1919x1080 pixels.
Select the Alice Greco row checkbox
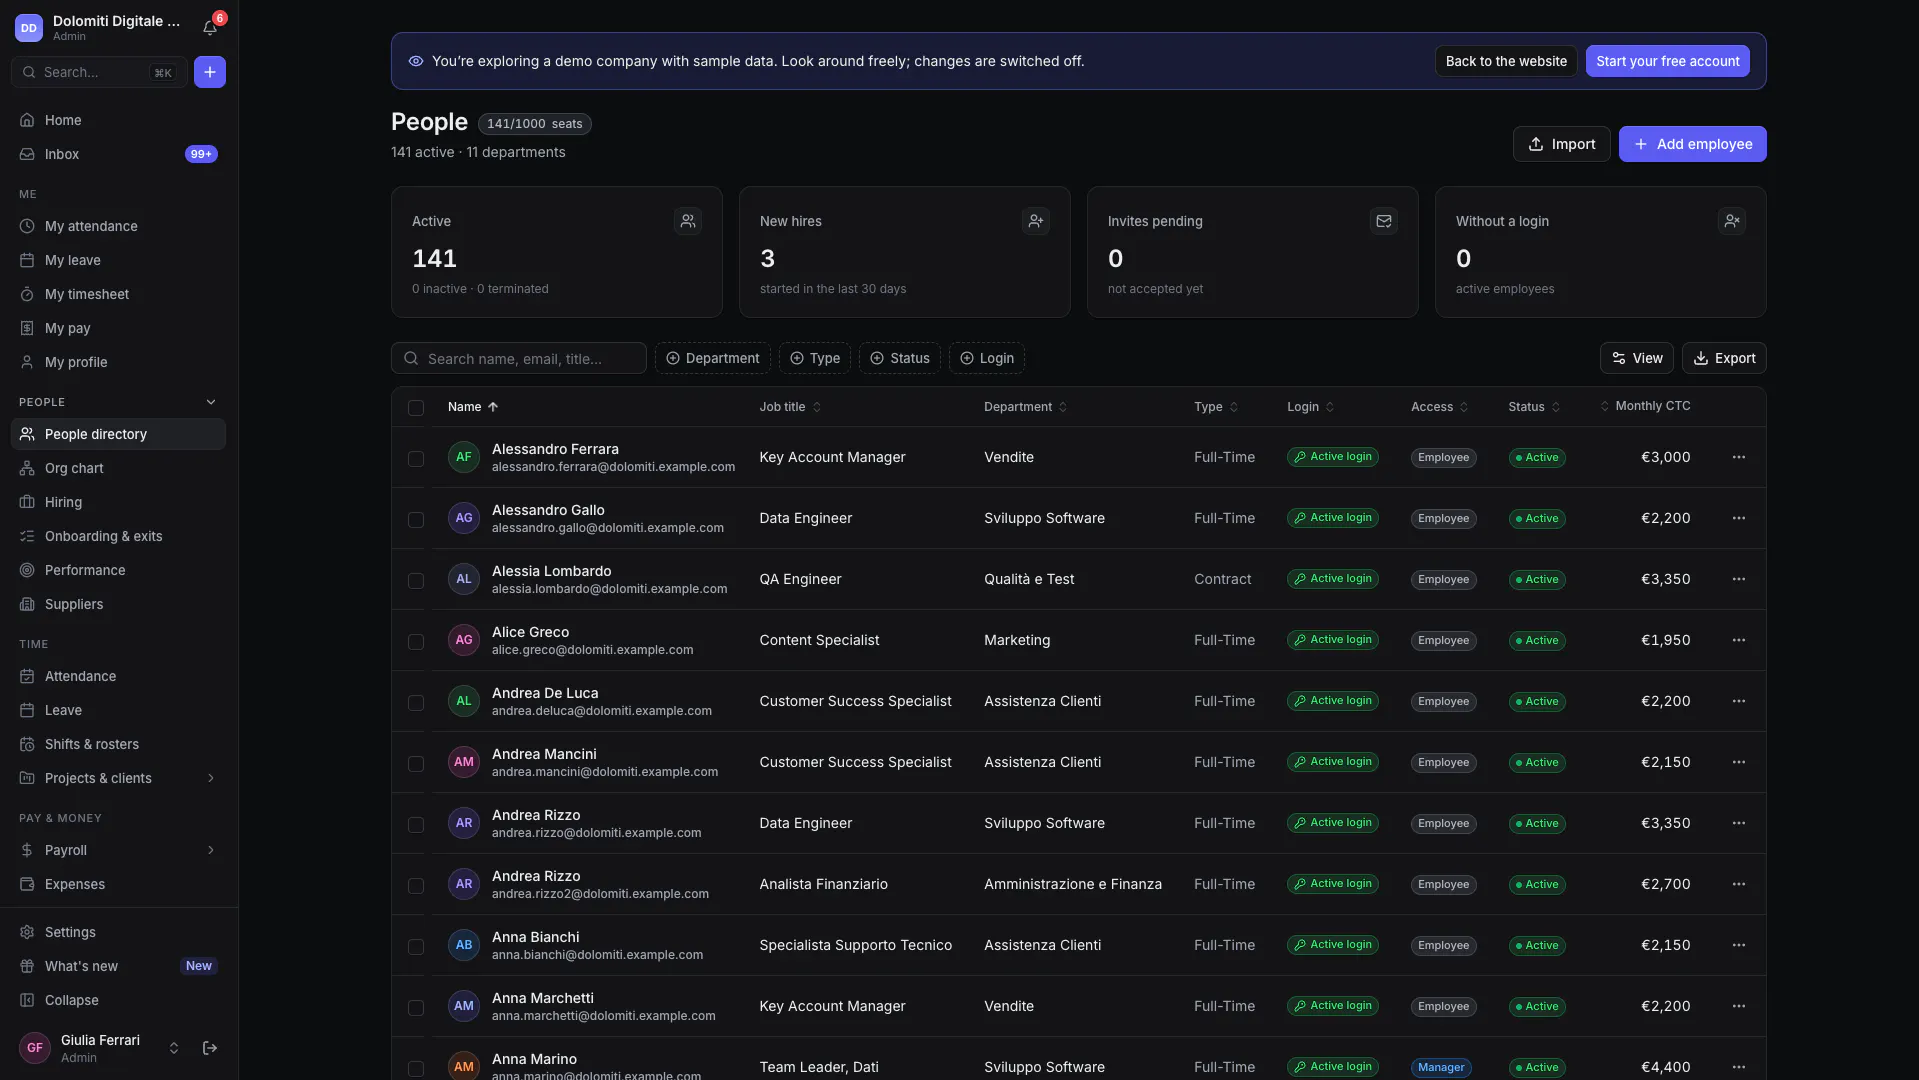(416, 642)
